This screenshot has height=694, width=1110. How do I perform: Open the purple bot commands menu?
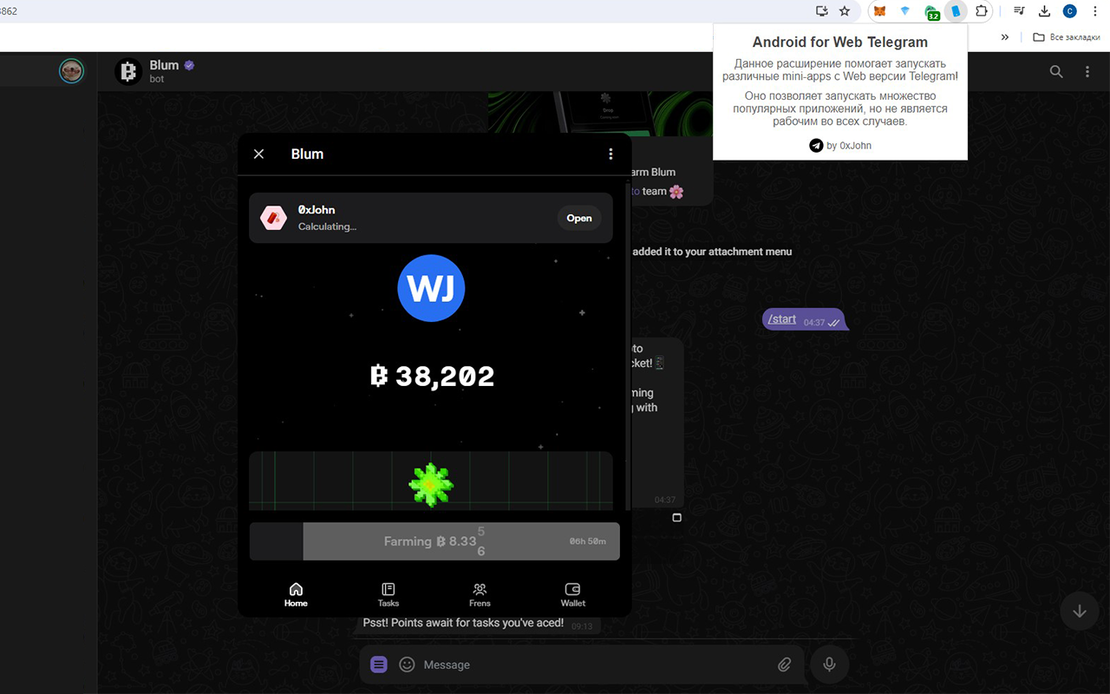point(379,664)
